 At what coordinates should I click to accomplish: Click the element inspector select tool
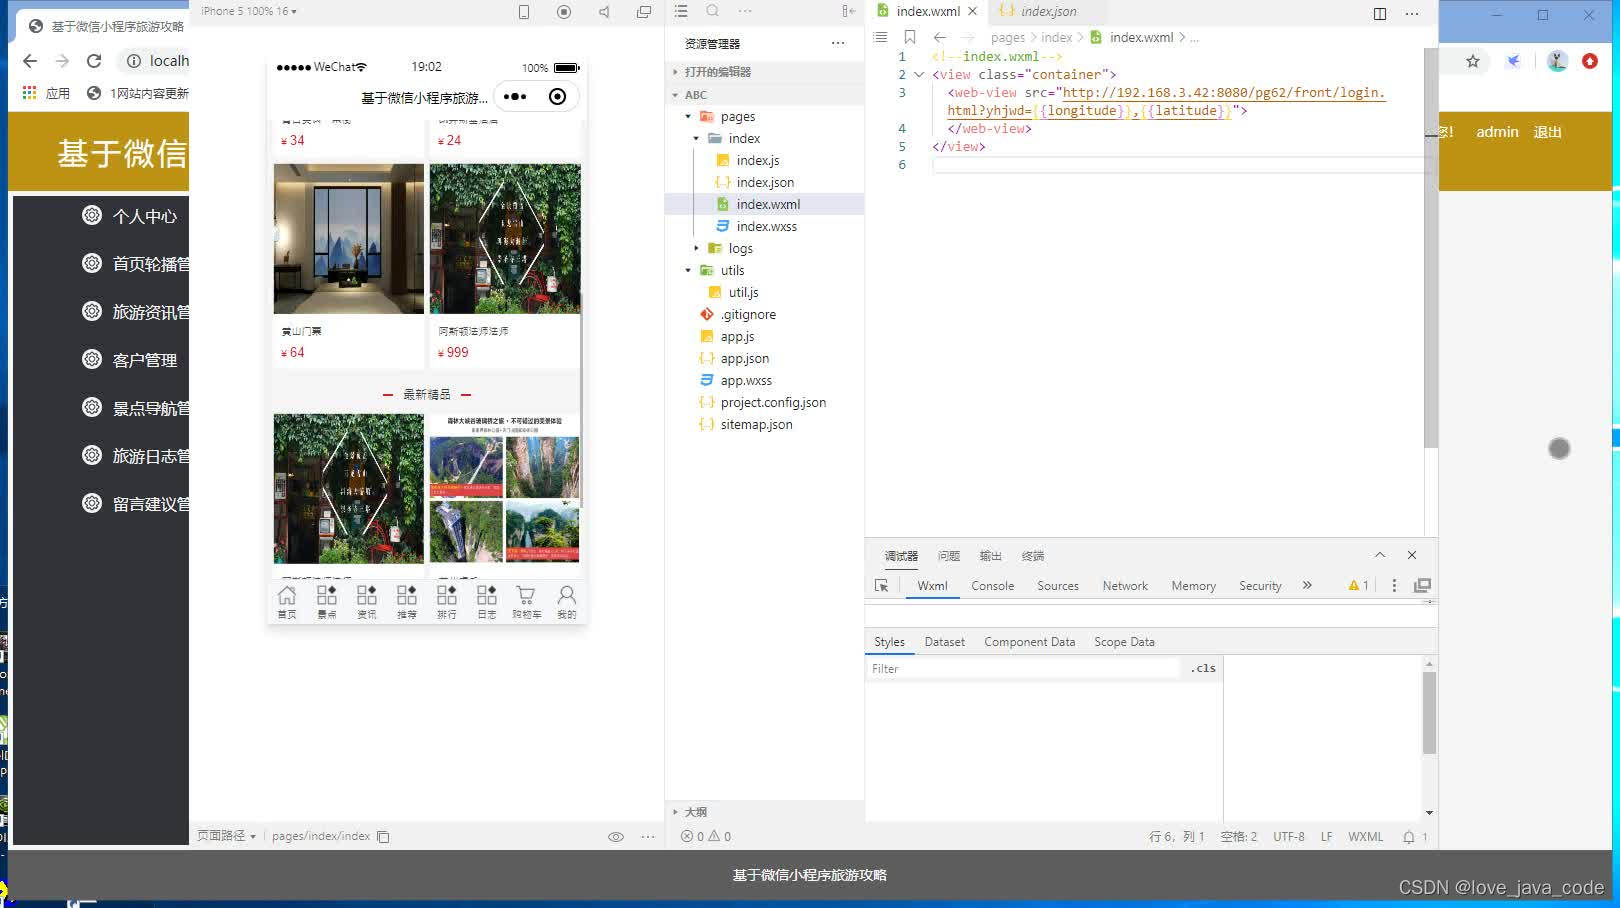(881, 586)
